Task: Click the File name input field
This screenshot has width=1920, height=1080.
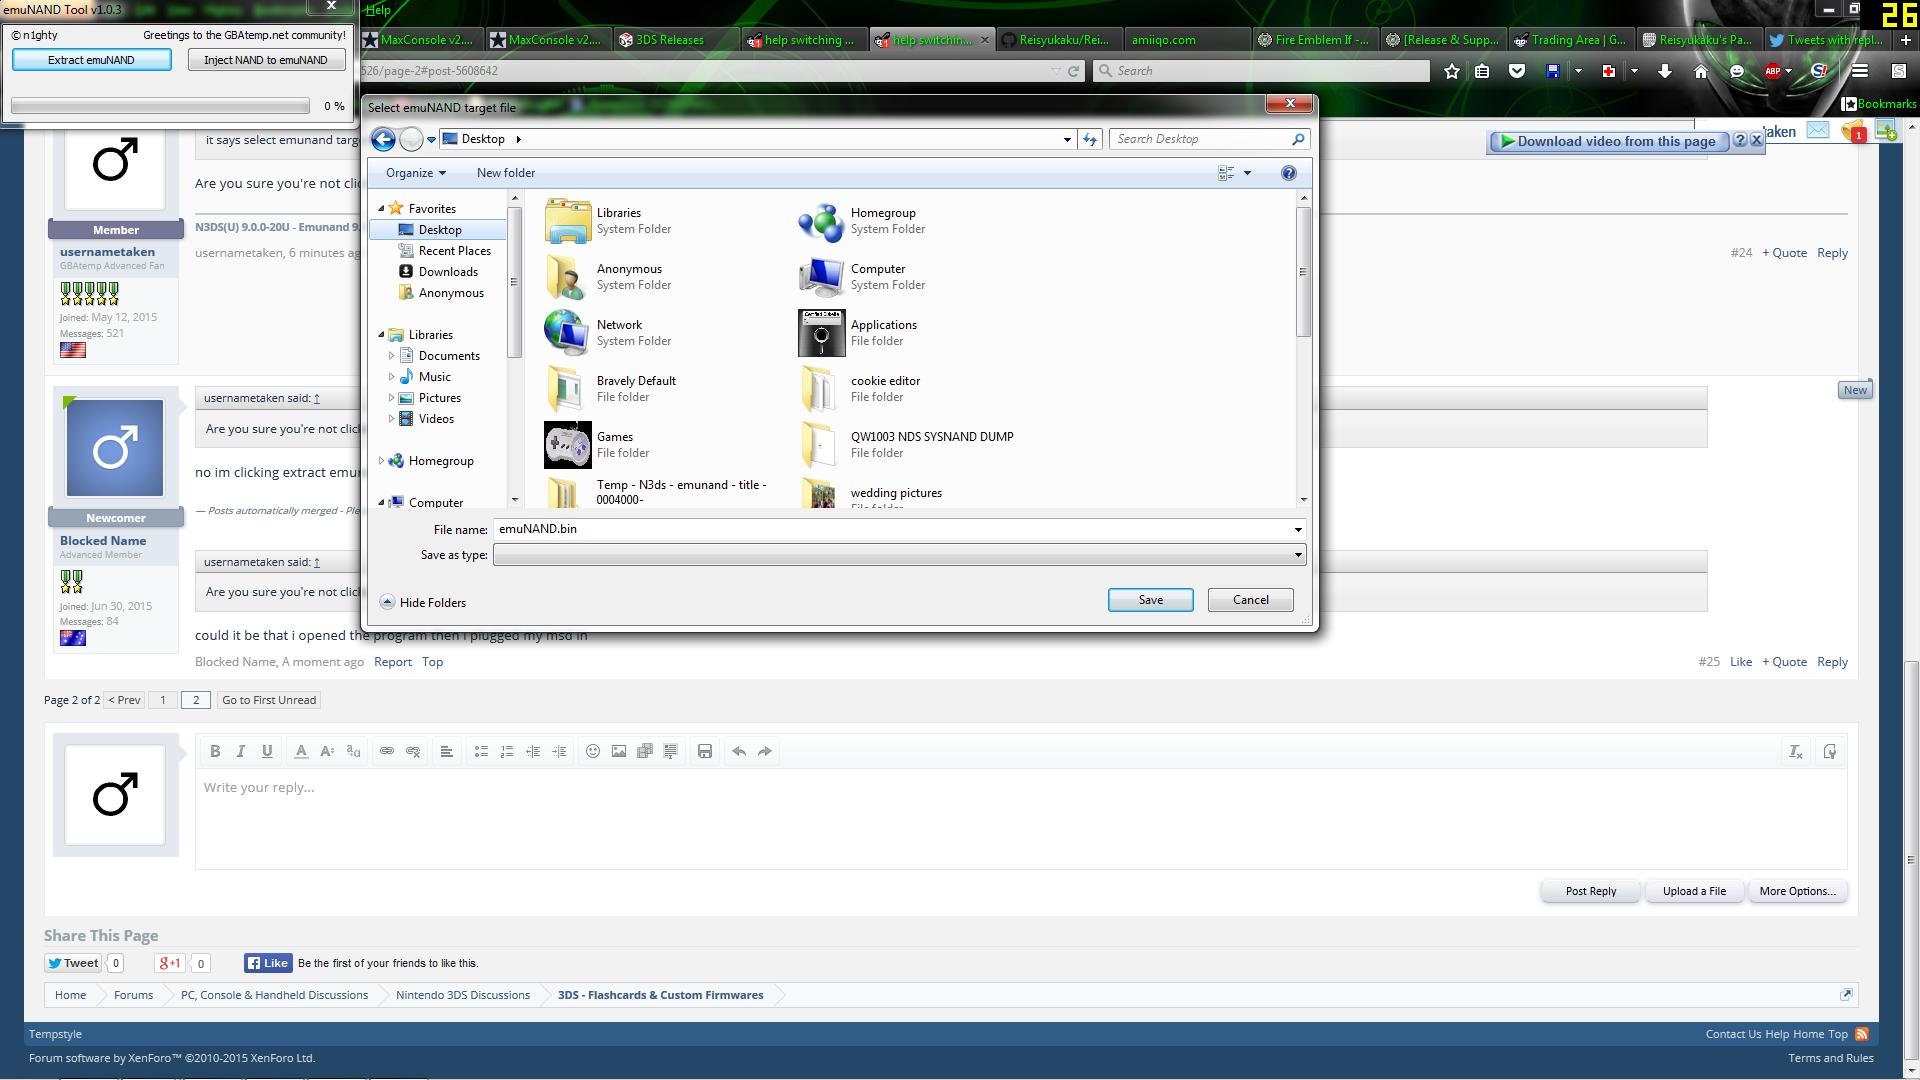Action: [x=891, y=530]
